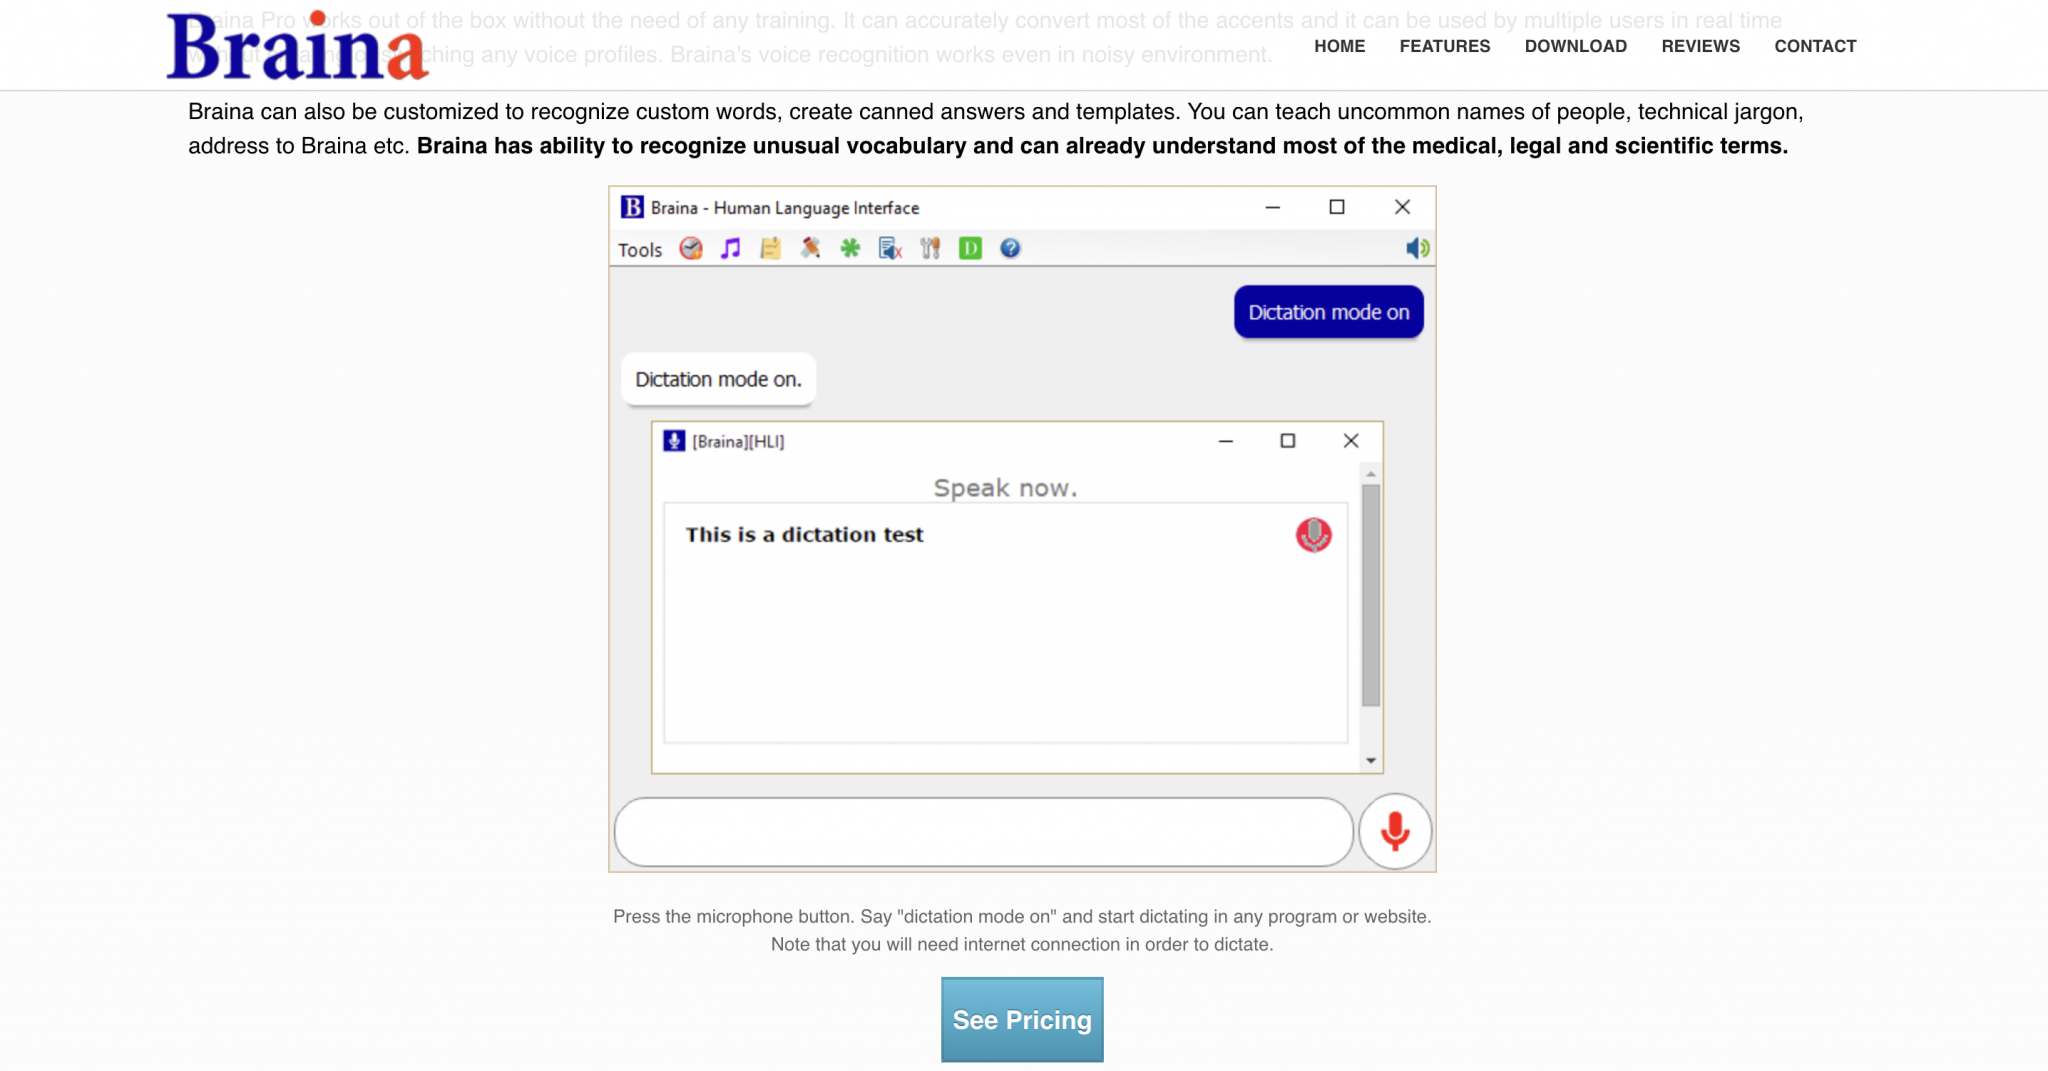Close the [Braina][HLI] dictation window
The width and height of the screenshot is (2048, 1071).
coord(1351,441)
